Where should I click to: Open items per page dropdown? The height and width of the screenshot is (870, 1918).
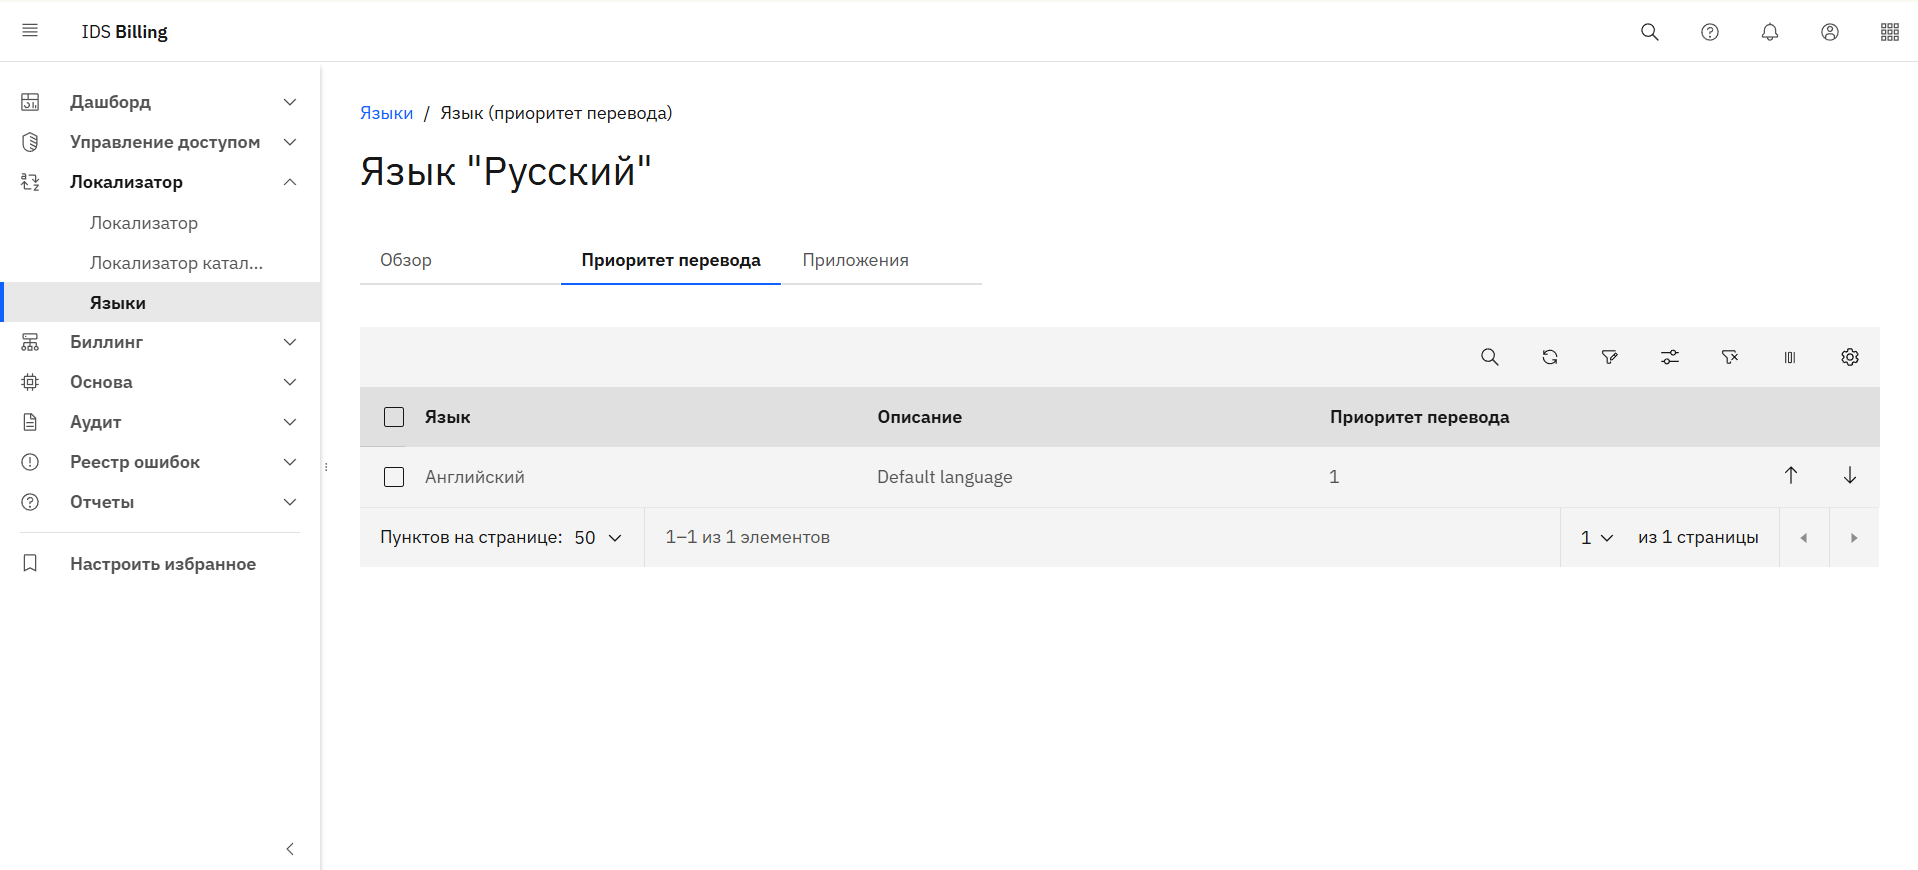pyautogui.click(x=598, y=538)
